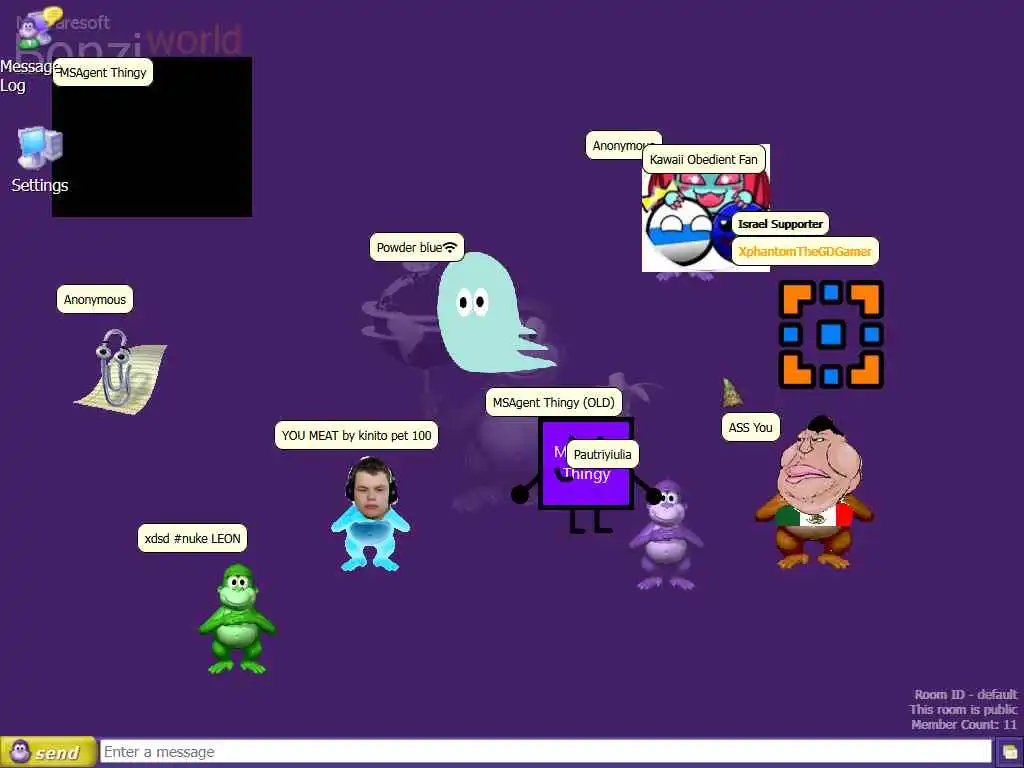The width and height of the screenshot is (1024, 768).
Task: Click the Room ID - default text
Action: [x=966, y=694]
